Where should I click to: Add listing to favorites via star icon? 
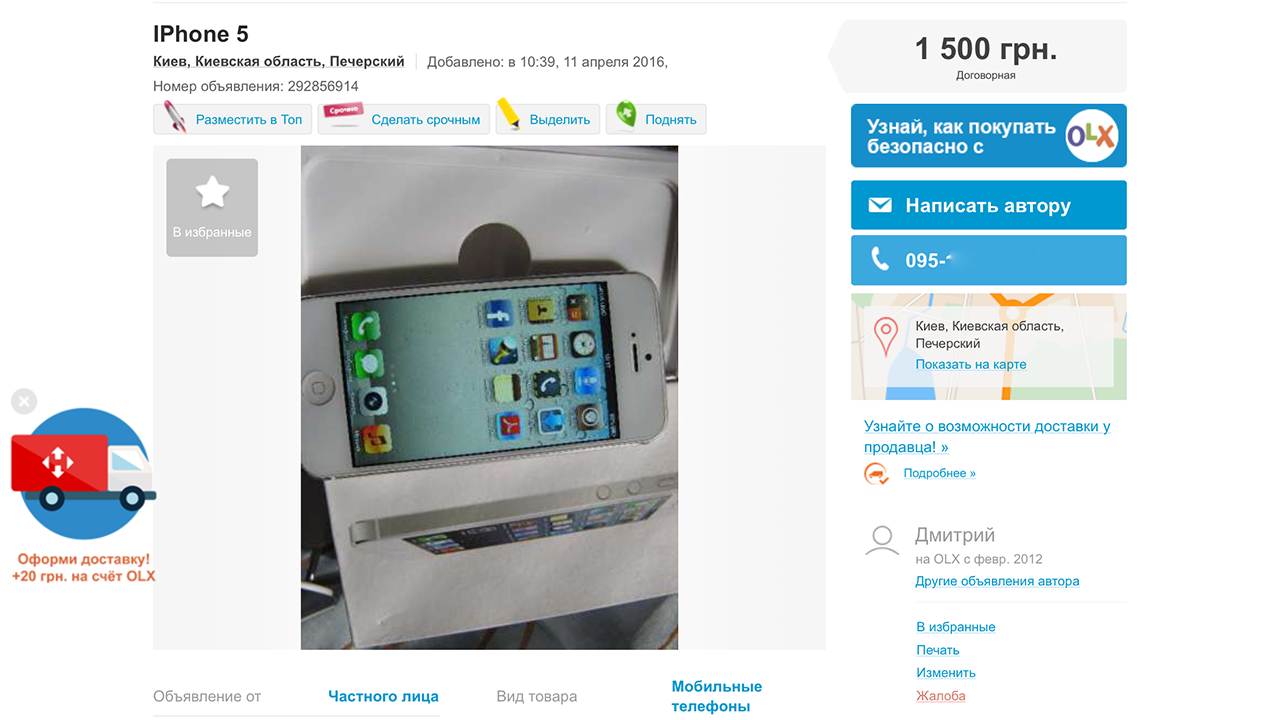pos(212,207)
